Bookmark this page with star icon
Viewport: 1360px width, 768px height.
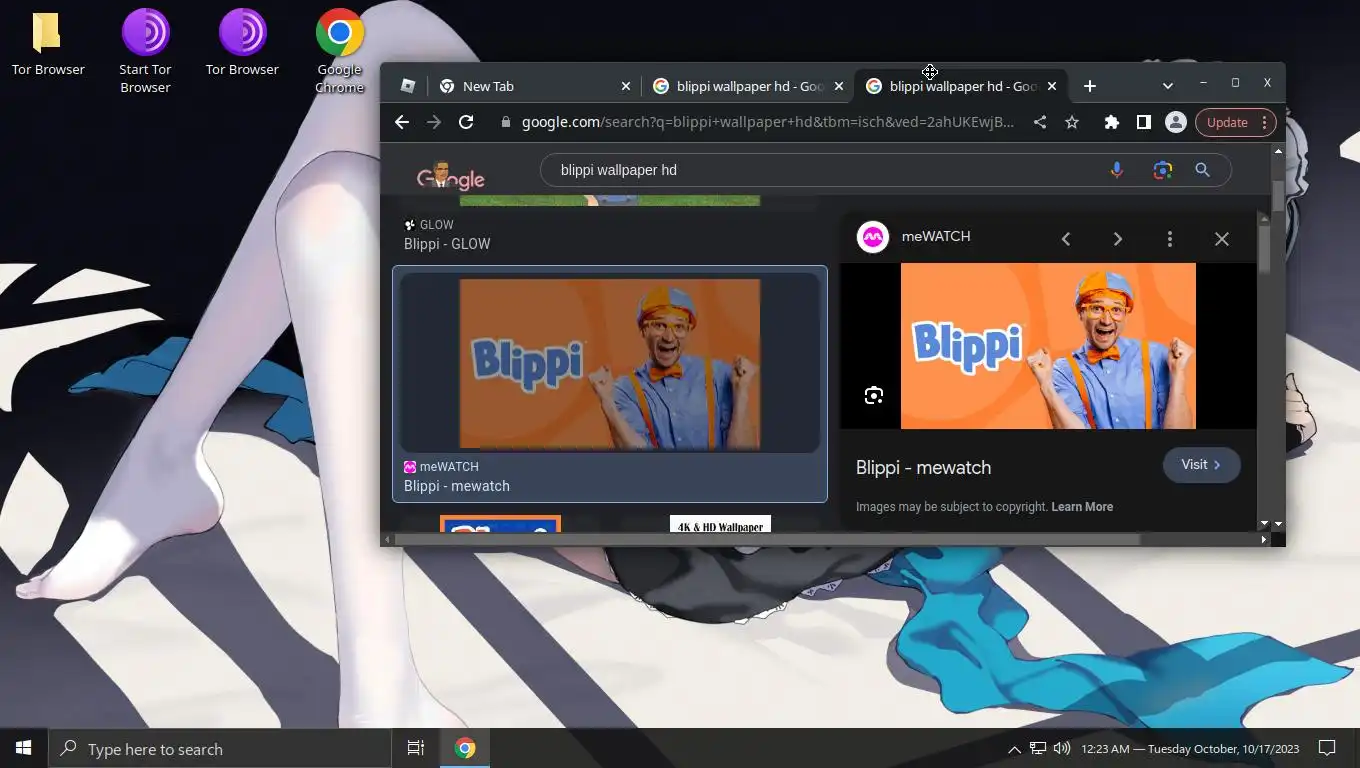(1072, 122)
